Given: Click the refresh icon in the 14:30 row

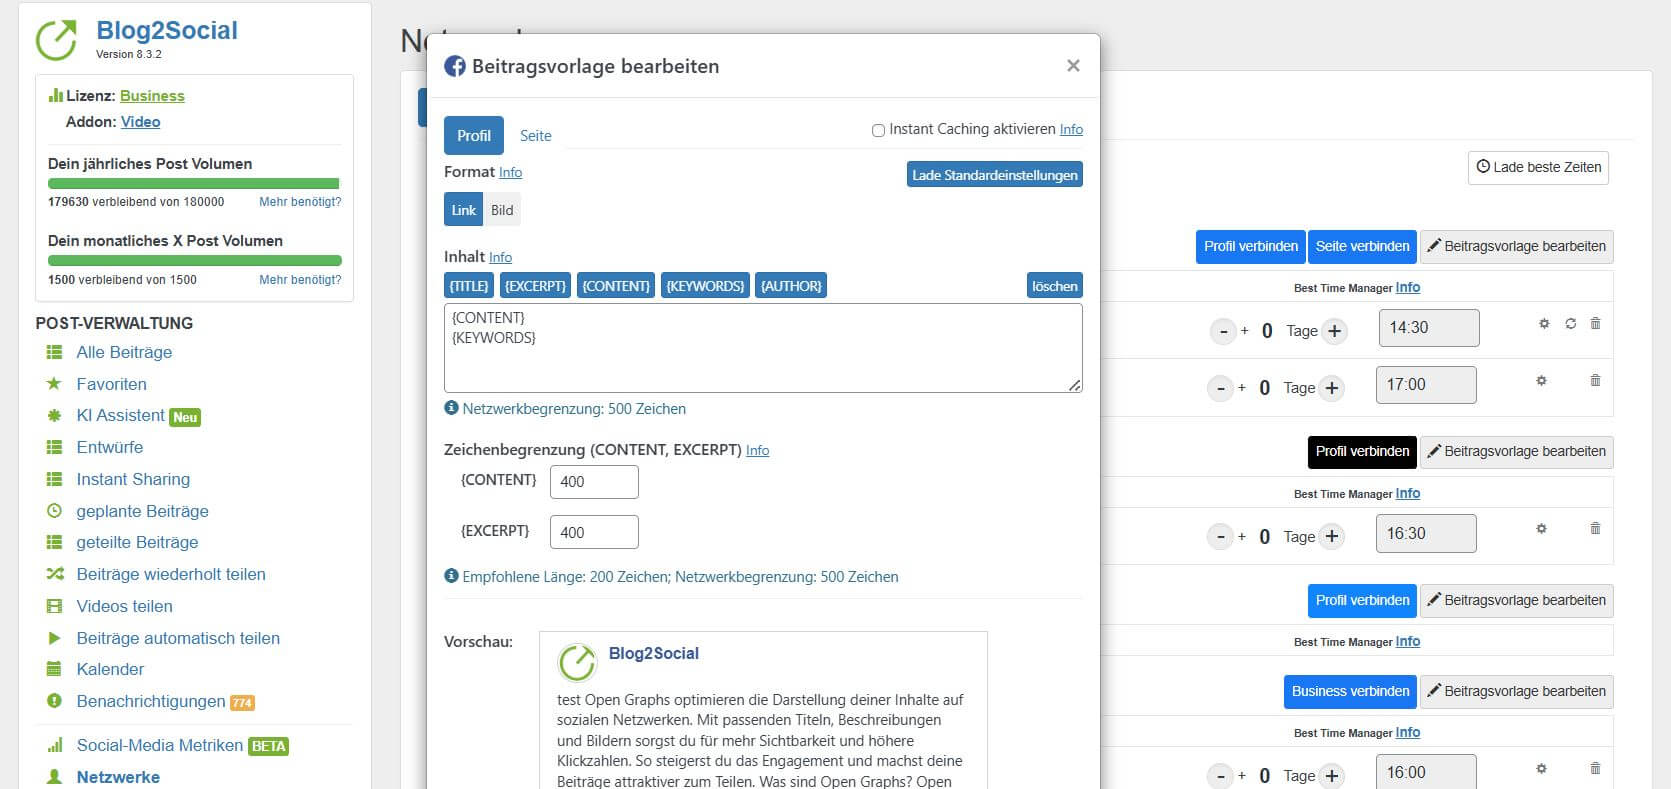Looking at the screenshot, I should pos(1570,323).
